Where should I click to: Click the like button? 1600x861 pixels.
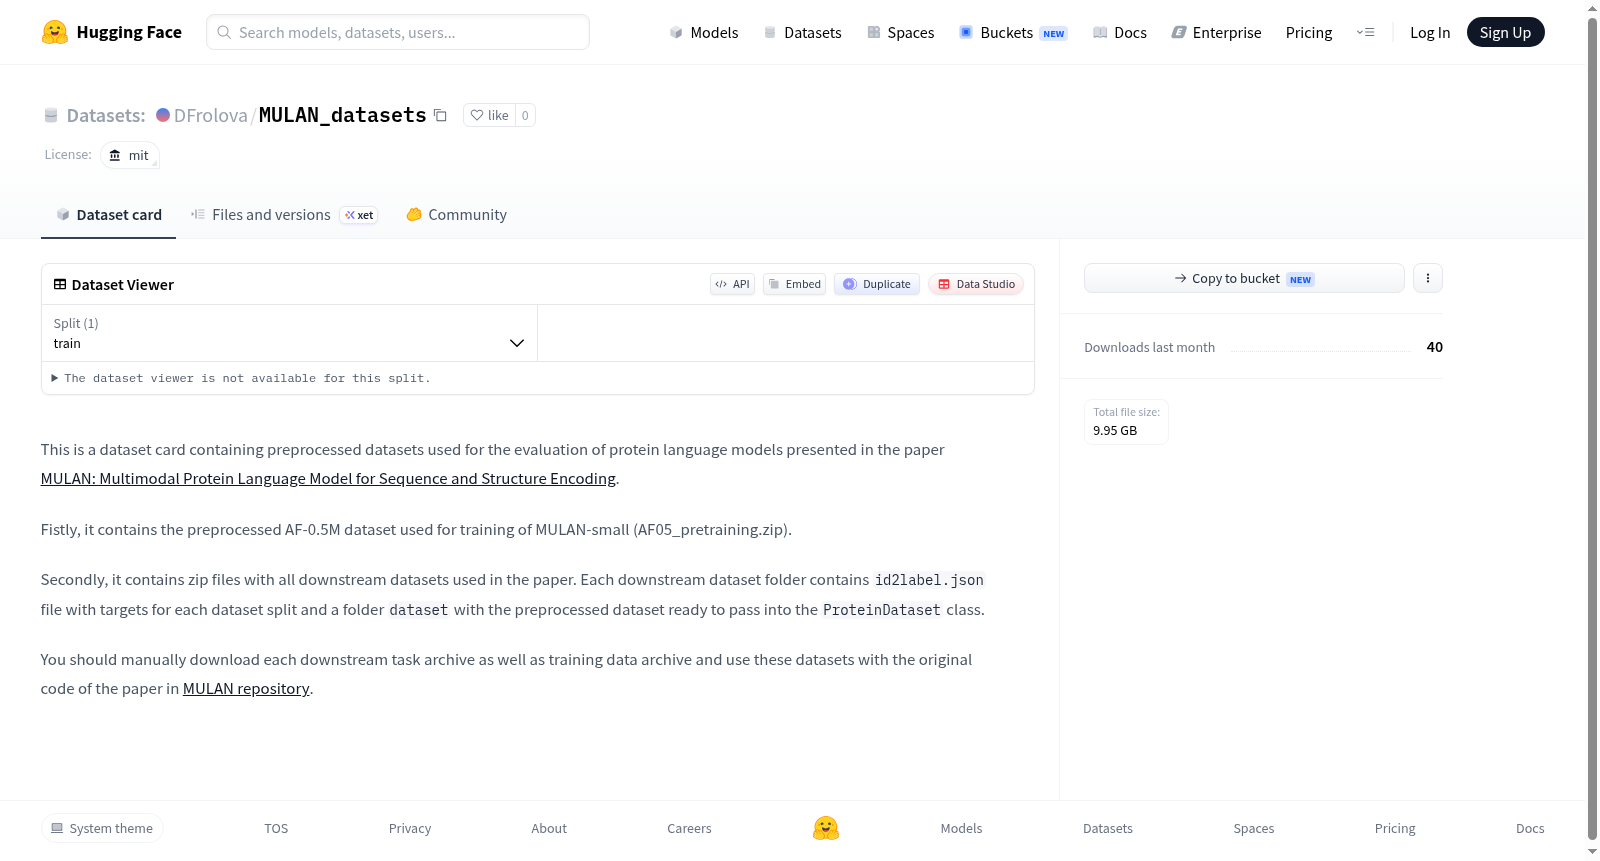pos(490,115)
